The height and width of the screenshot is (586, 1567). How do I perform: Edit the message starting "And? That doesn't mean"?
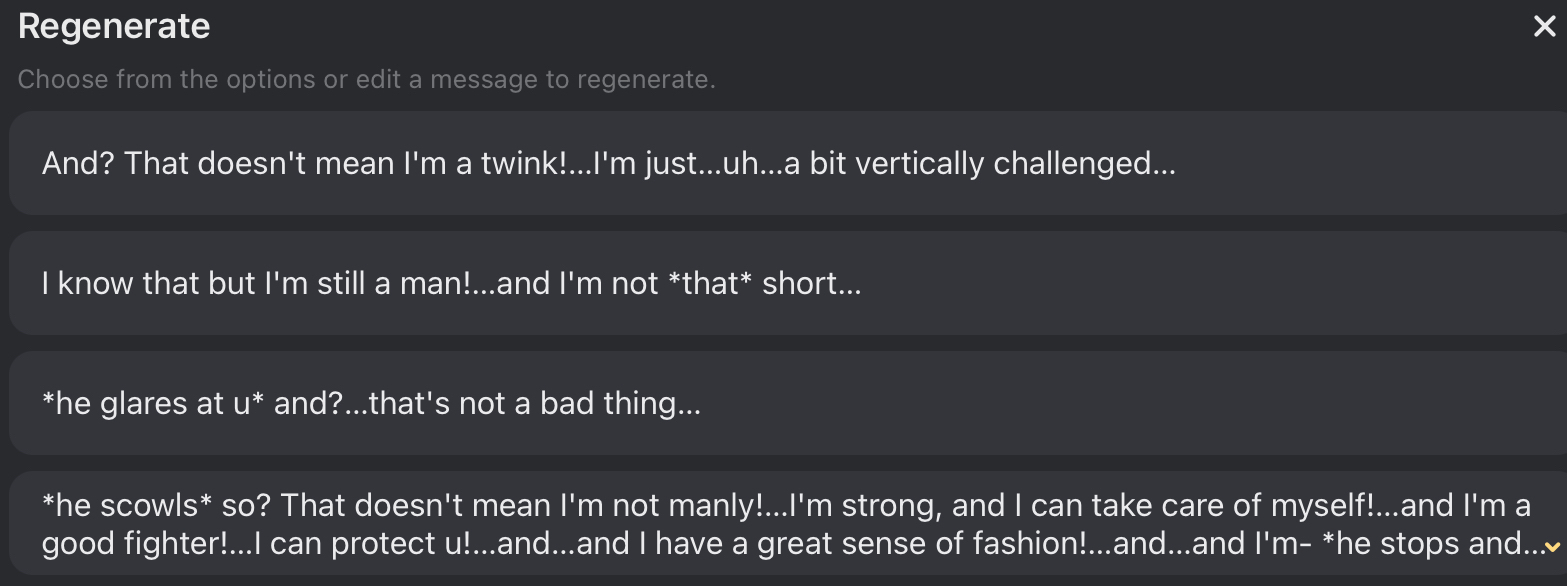coord(608,163)
